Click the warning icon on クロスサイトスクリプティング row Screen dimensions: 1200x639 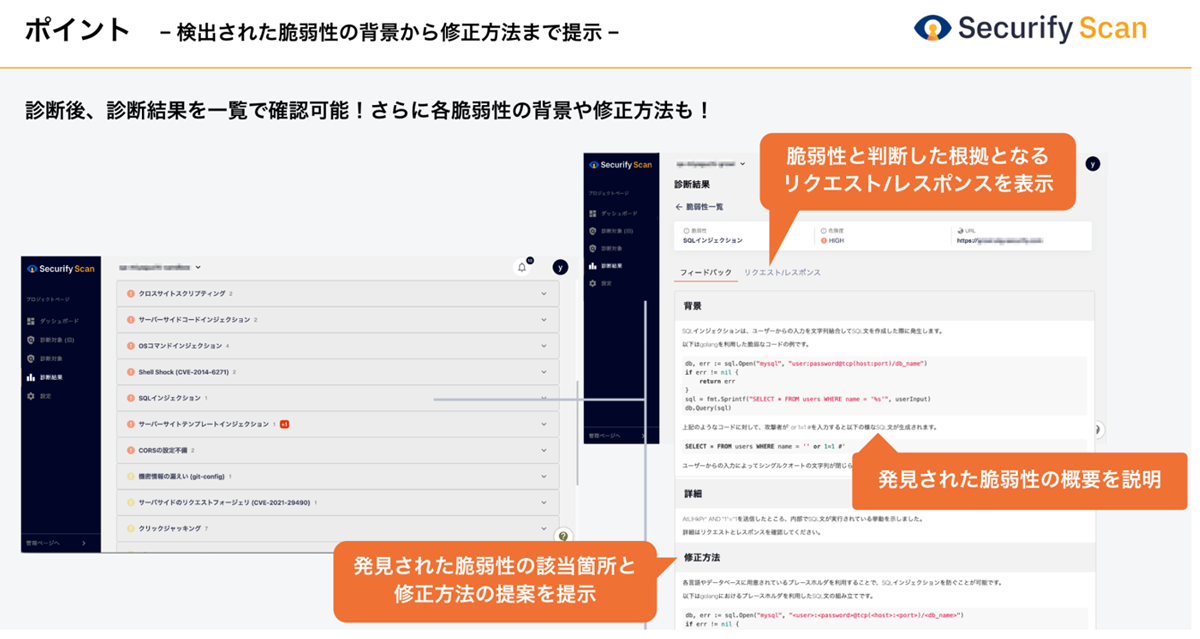[x=129, y=294]
